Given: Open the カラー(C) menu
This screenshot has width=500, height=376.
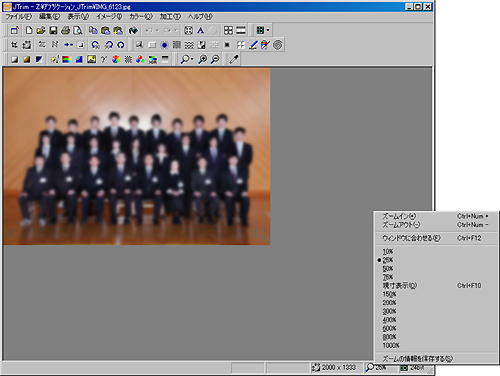Looking at the screenshot, I should pyautogui.click(x=141, y=16).
